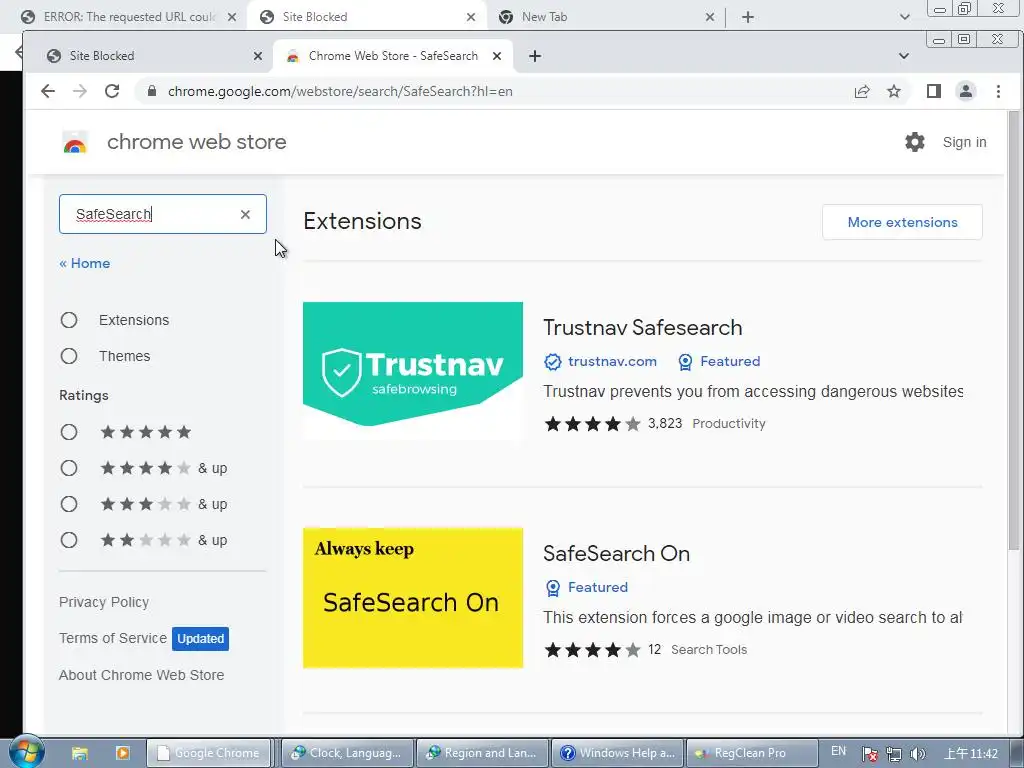1024x768 pixels.
Task: Click the taskbar clock showing 11:42
Action: [971, 754]
